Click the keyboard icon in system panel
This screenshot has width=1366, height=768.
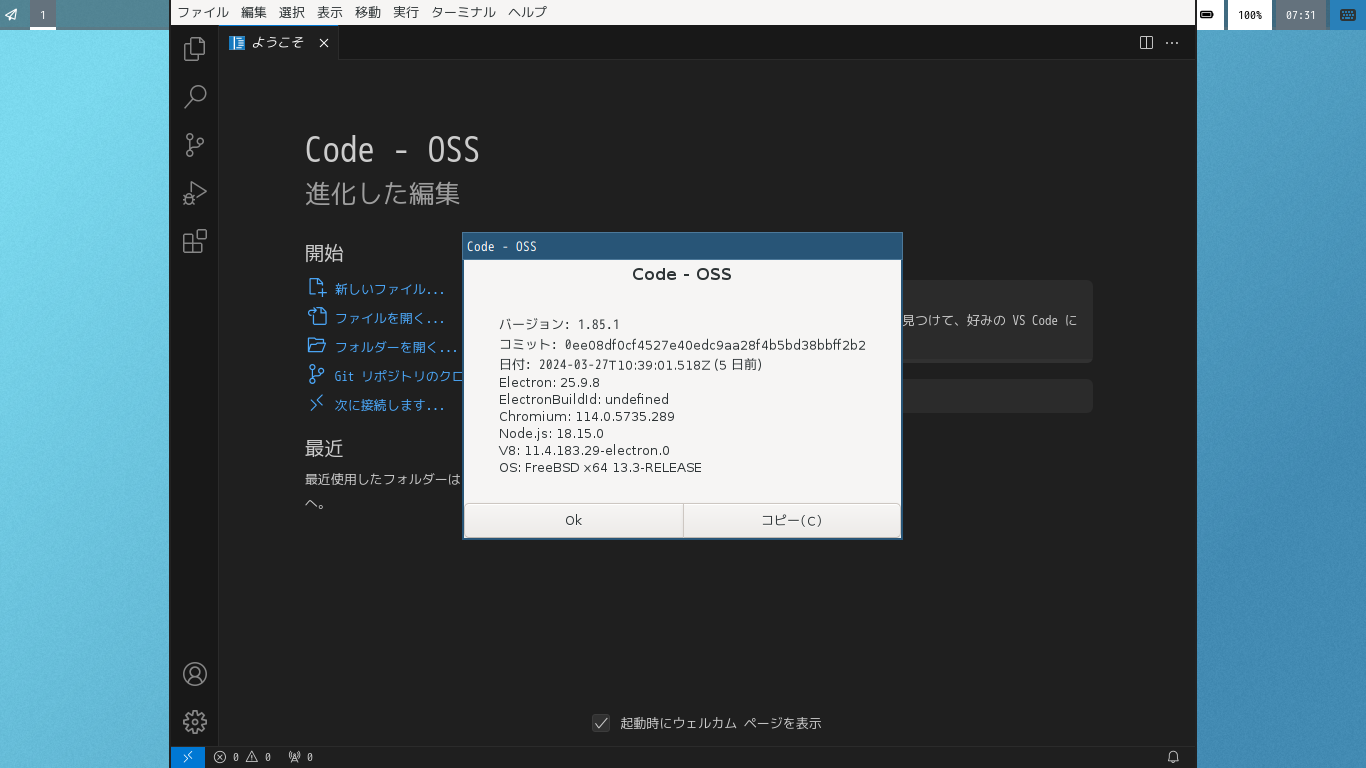[x=1348, y=15]
